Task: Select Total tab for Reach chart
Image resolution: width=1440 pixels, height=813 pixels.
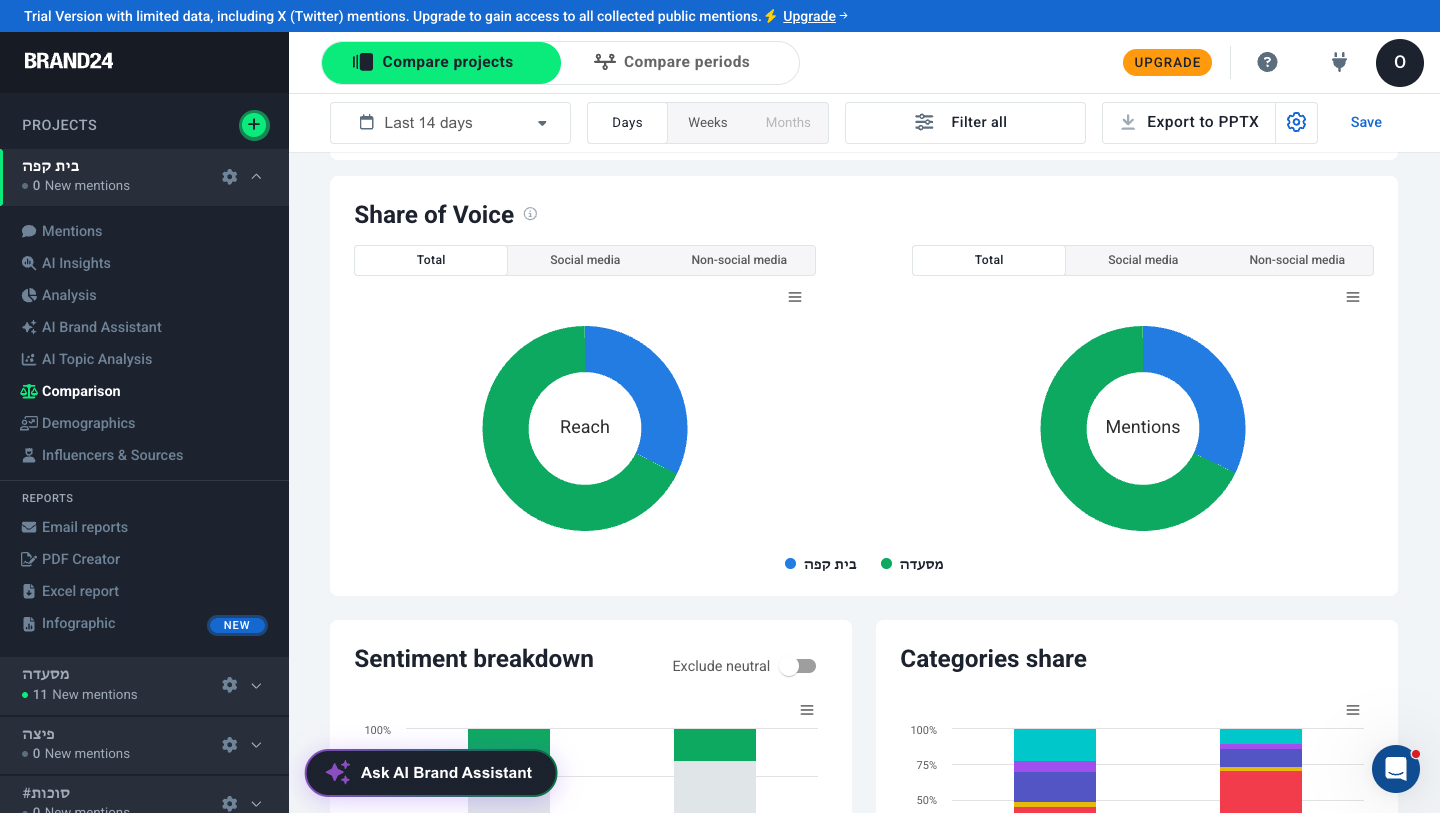Action: (x=431, y=260)
